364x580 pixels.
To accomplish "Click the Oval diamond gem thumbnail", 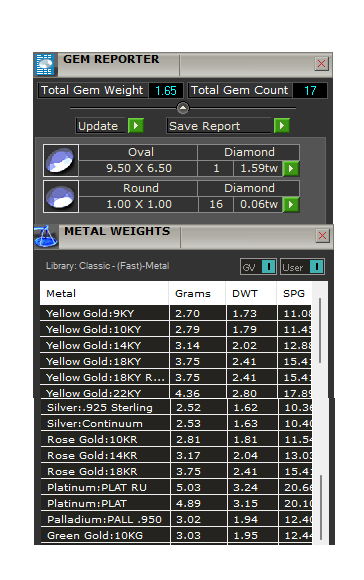I will [x=61, y=160].
